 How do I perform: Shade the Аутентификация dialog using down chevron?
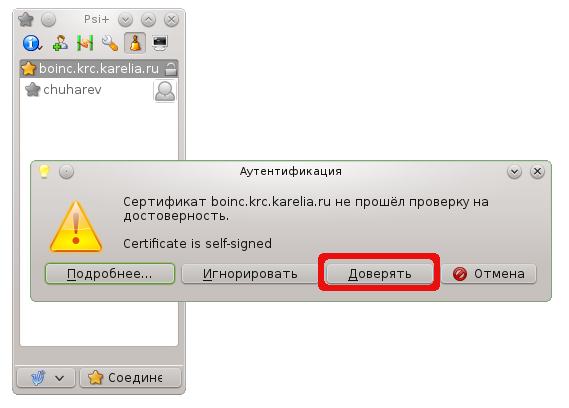click(x=514, y=171)
